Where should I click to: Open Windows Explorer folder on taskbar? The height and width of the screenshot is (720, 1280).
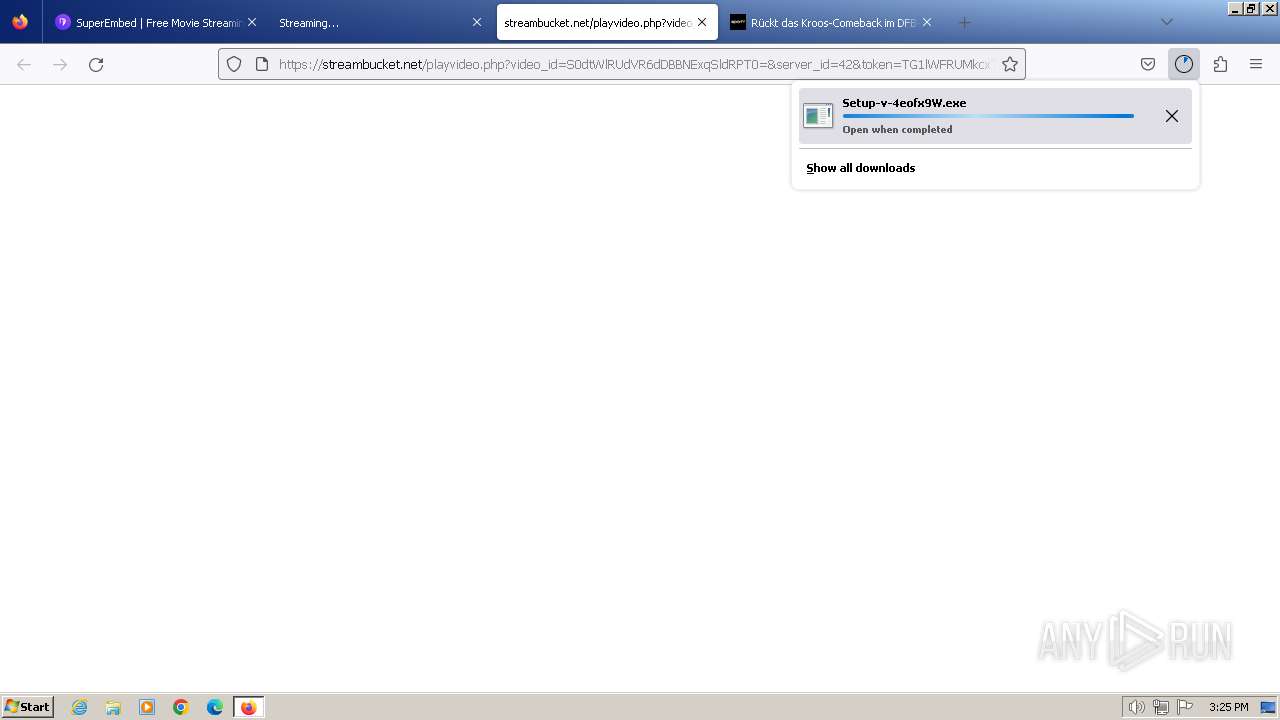click(113, 707)
